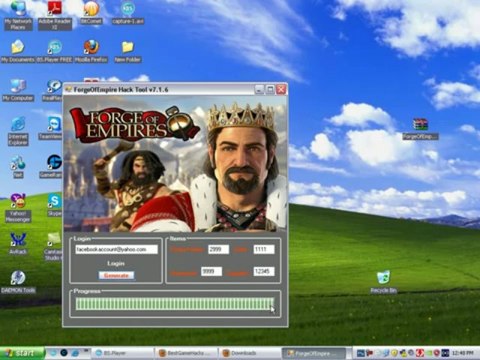Viewport: 480px width, 360px height.
Task: Click the first quick launch icon beside Start
Action: 53,353
